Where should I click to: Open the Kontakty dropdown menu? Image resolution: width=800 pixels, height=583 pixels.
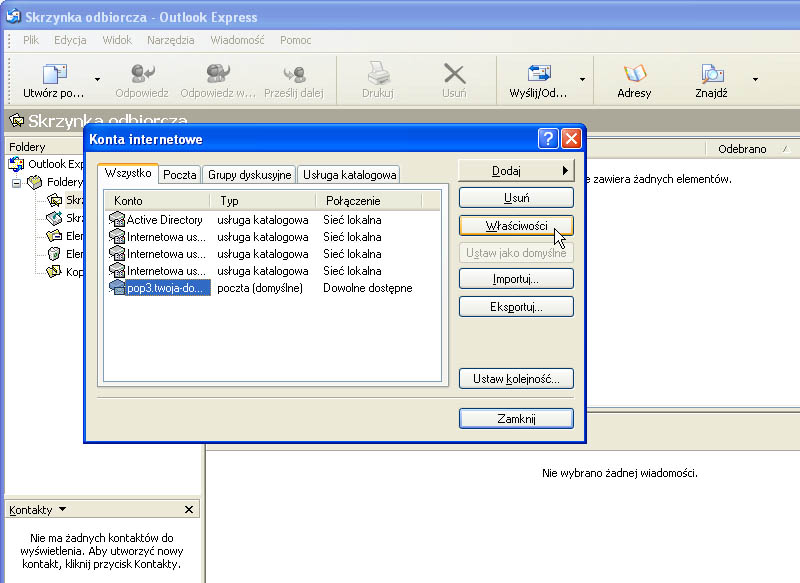click(x=62, y=509)
